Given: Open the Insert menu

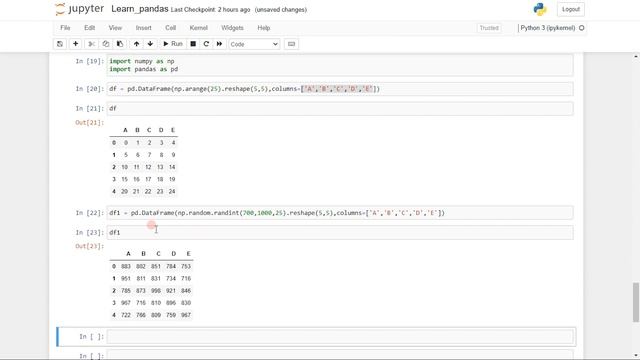Looking at the screenshot, I should [143, 28].
